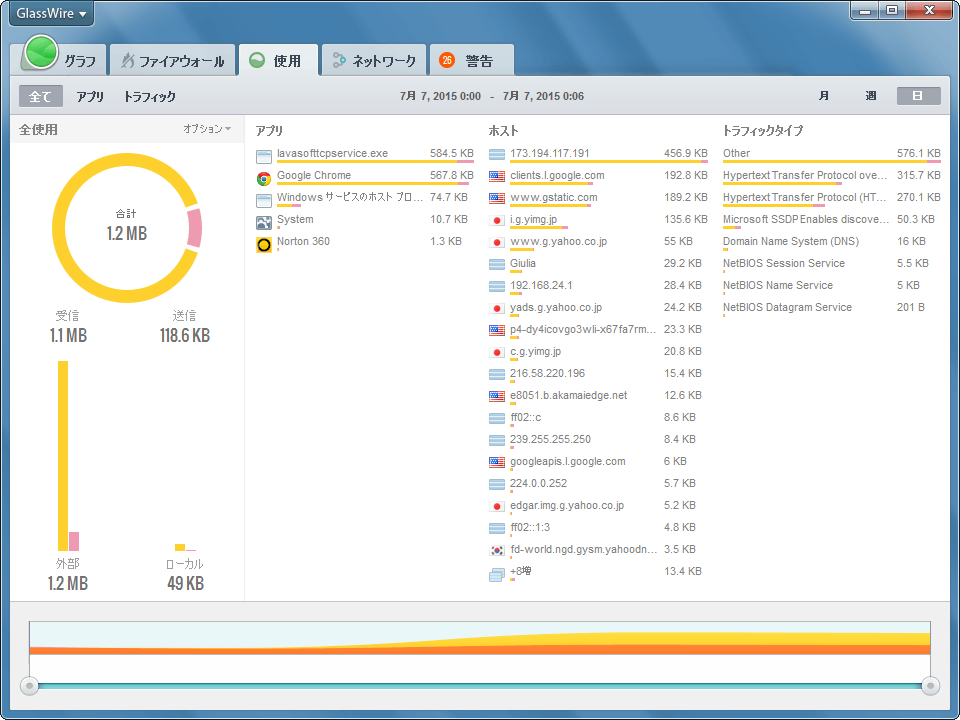This screenshot has width=960, height=720.
Task: Switch to the ファイアウォール tab
Action: (173, 60)
